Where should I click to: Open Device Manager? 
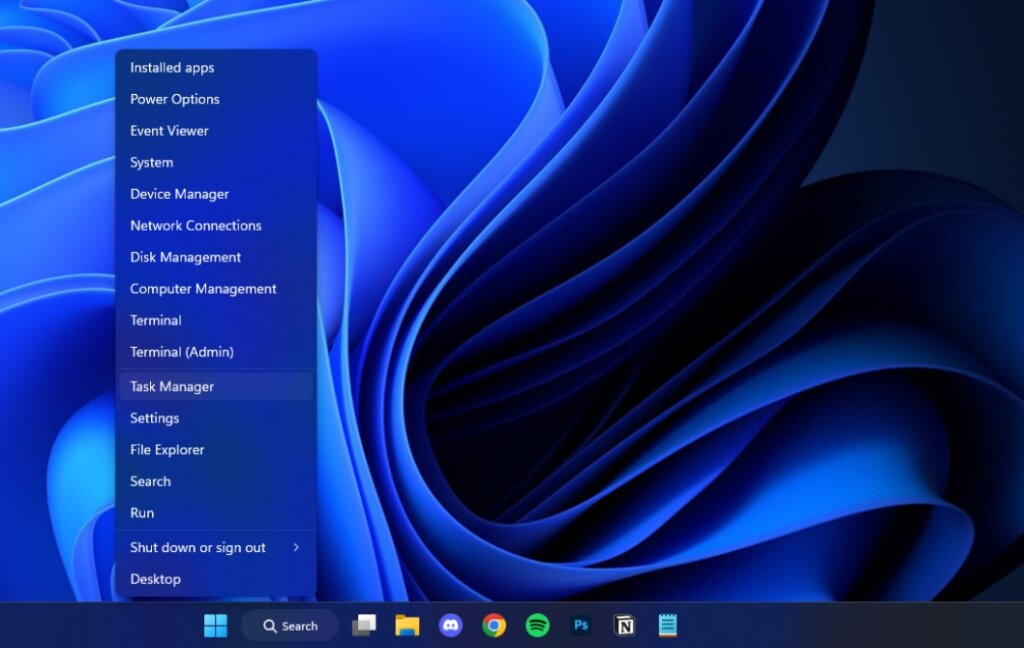point(216,193)
